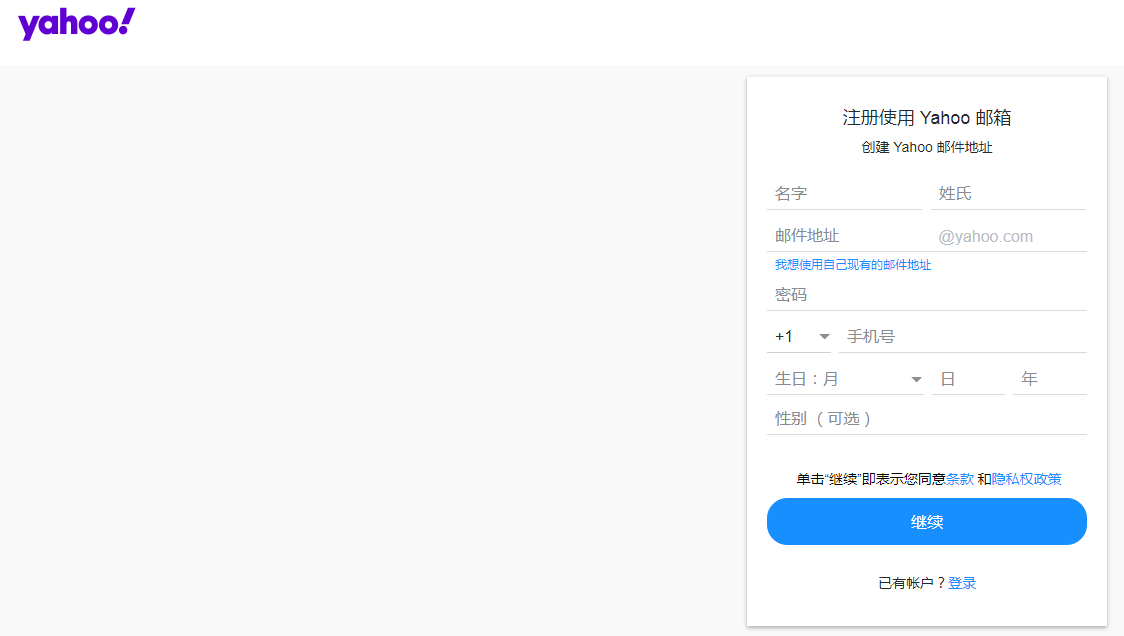The width and height of the screenshot is (1124, 636).
Task: Select the 年 birth year field
Action: tap(1049, 379)
